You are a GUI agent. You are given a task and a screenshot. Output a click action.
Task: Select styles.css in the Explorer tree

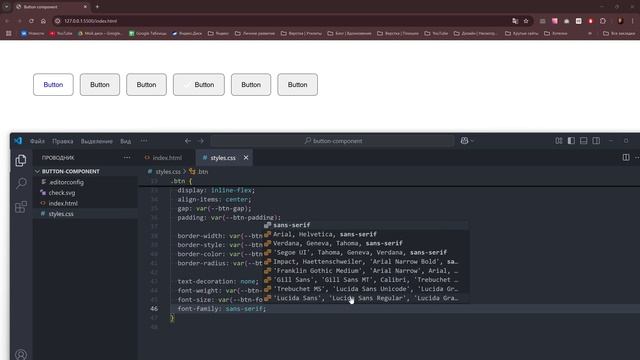tap(61, 214)
